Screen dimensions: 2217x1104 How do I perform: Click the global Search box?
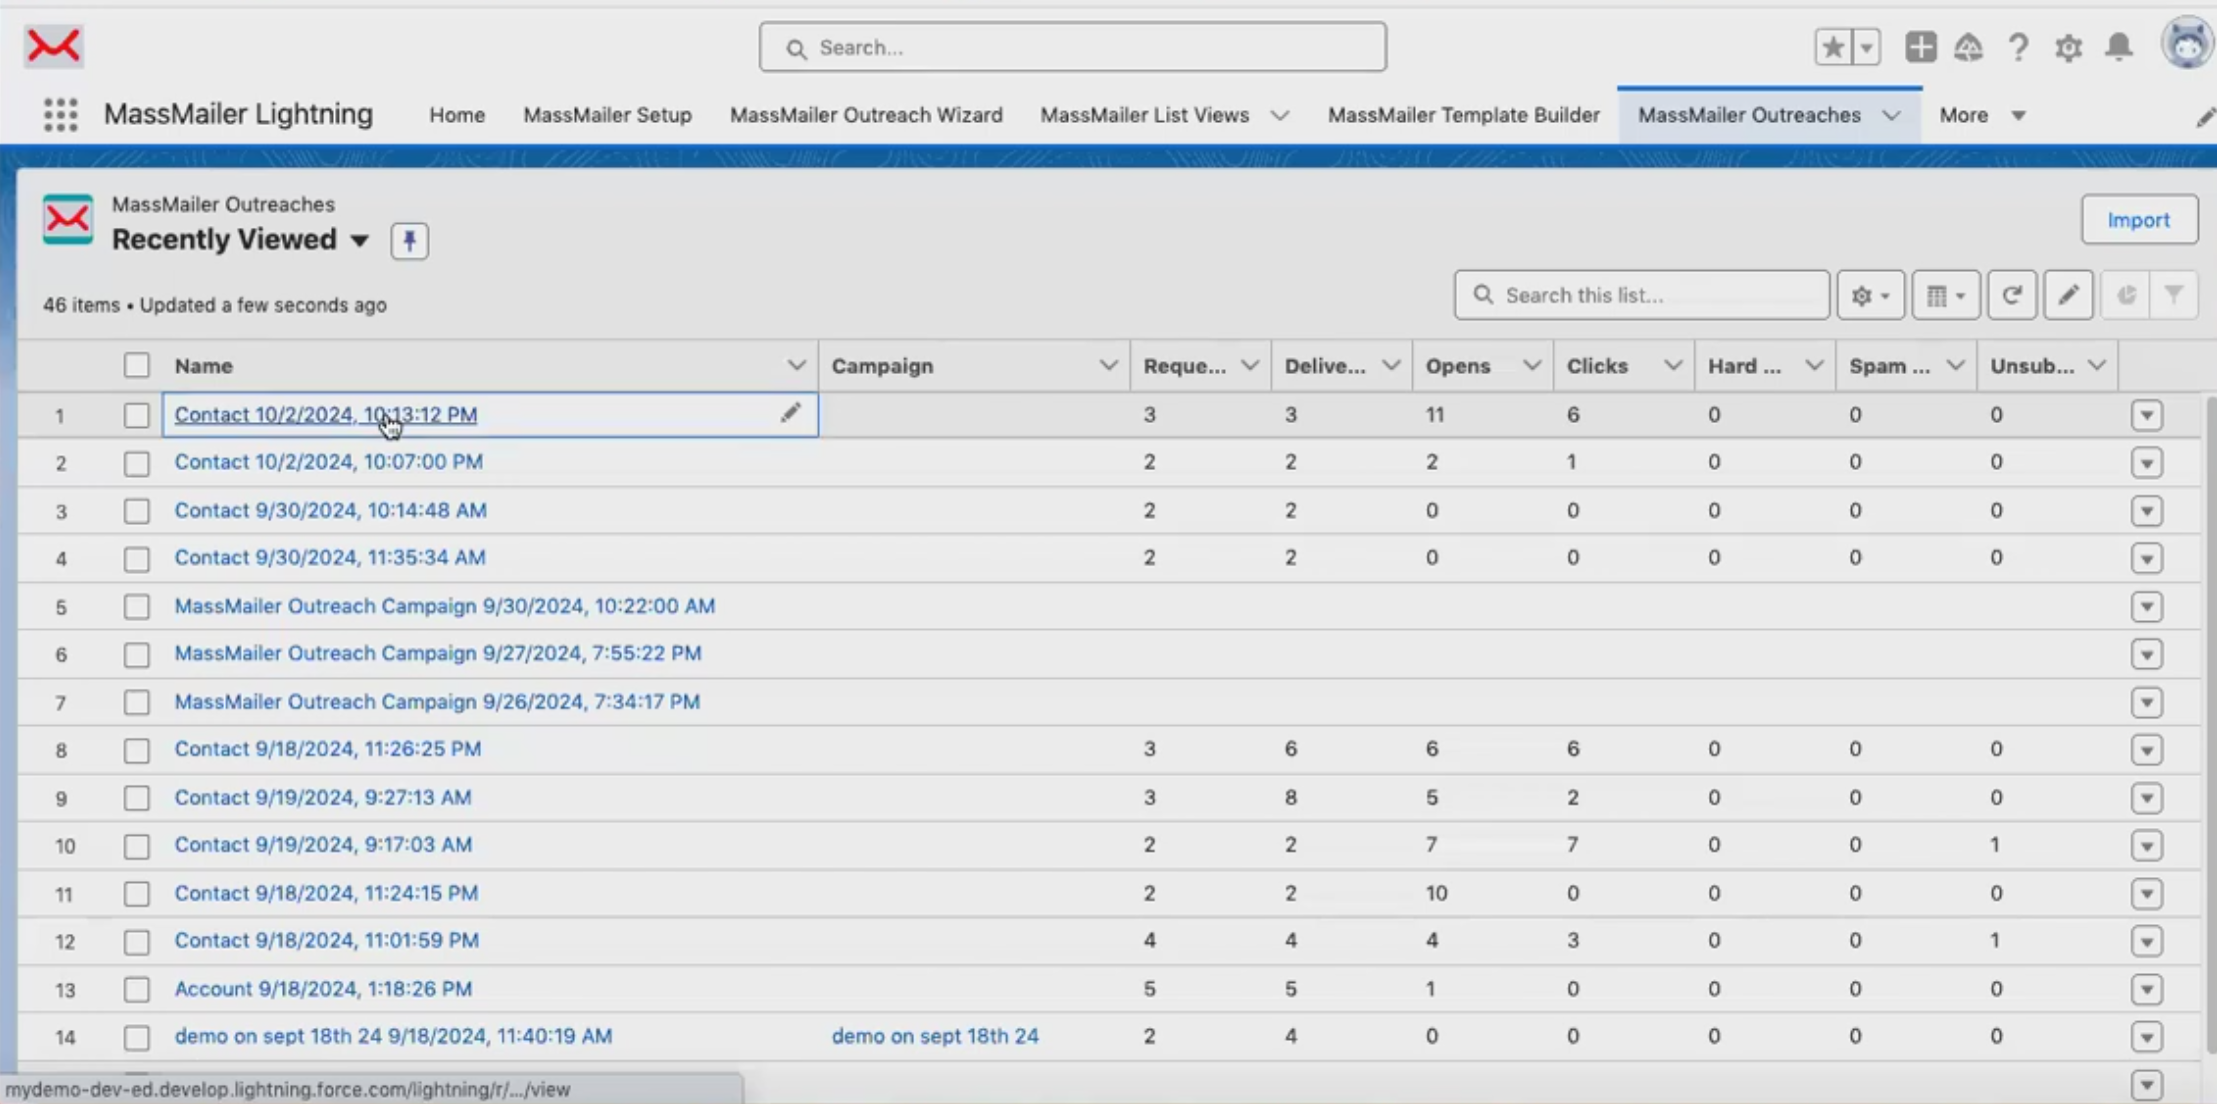[1072, 47]
